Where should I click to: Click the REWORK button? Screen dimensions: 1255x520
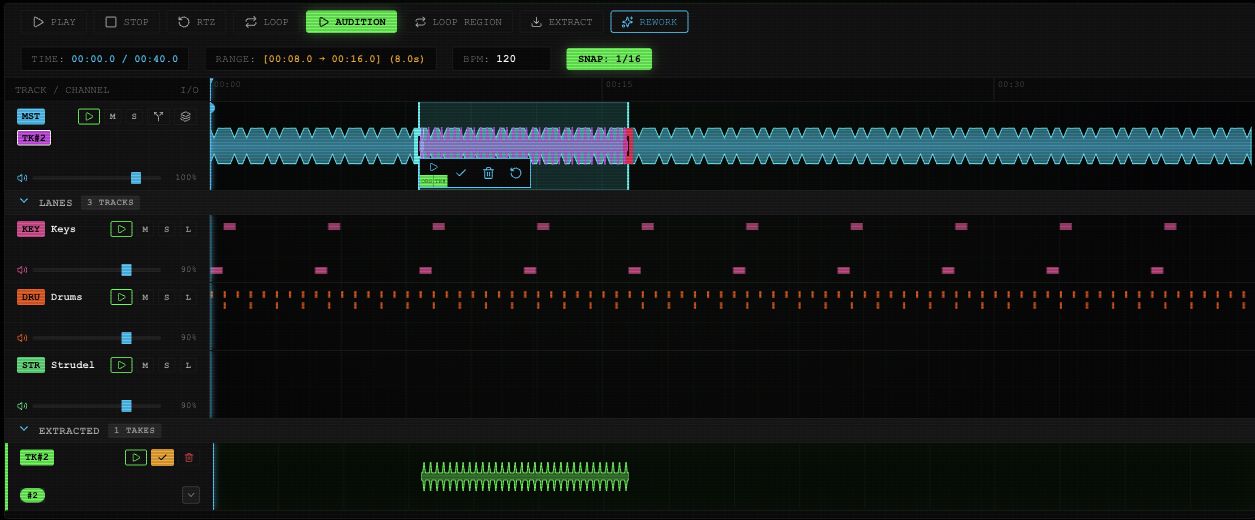(649, 22)
